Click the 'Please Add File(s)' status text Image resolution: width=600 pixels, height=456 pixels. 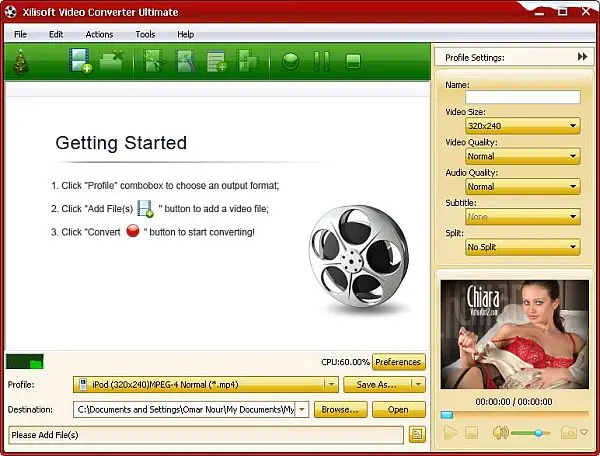pos(45,435)
